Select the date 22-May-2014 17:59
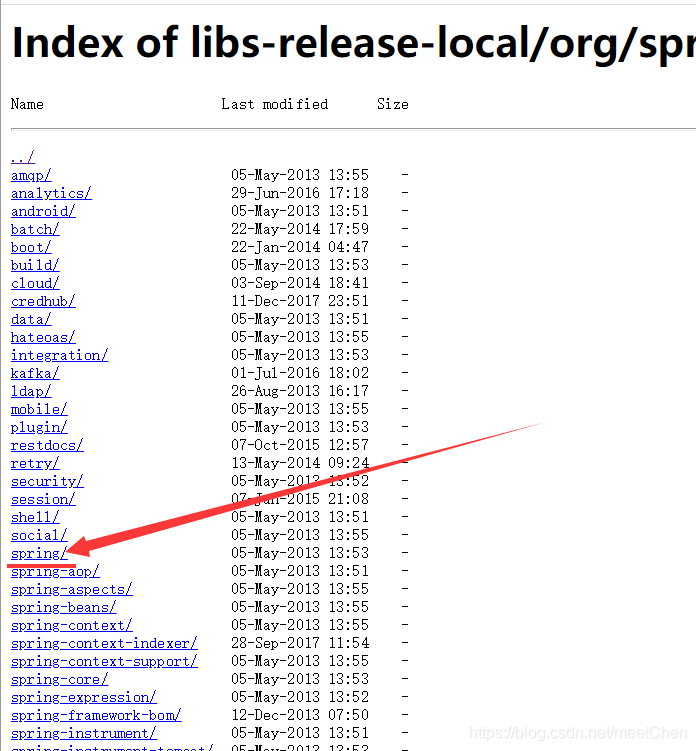 click(300, 229)
